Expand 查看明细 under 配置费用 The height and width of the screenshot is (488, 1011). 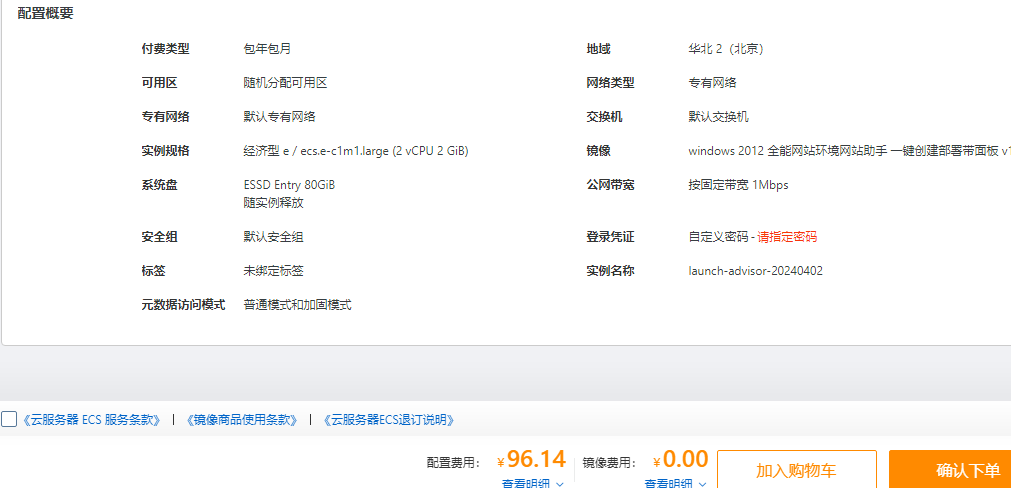(x=526, y=483)
